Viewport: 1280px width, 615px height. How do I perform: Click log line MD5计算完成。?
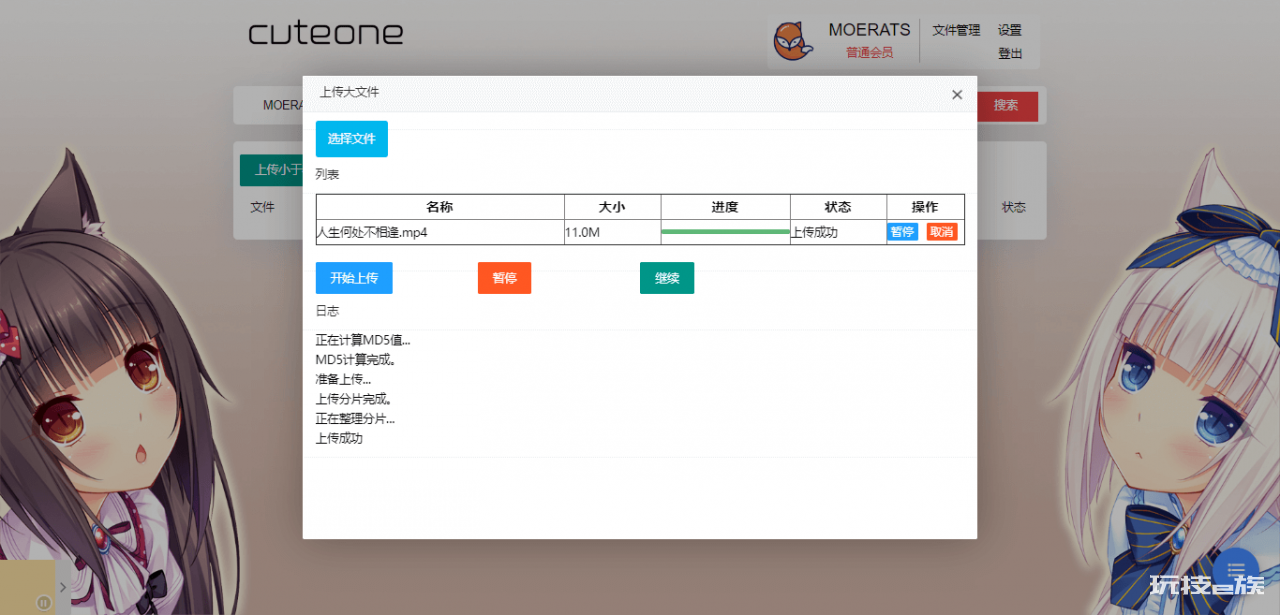[356, 359]
